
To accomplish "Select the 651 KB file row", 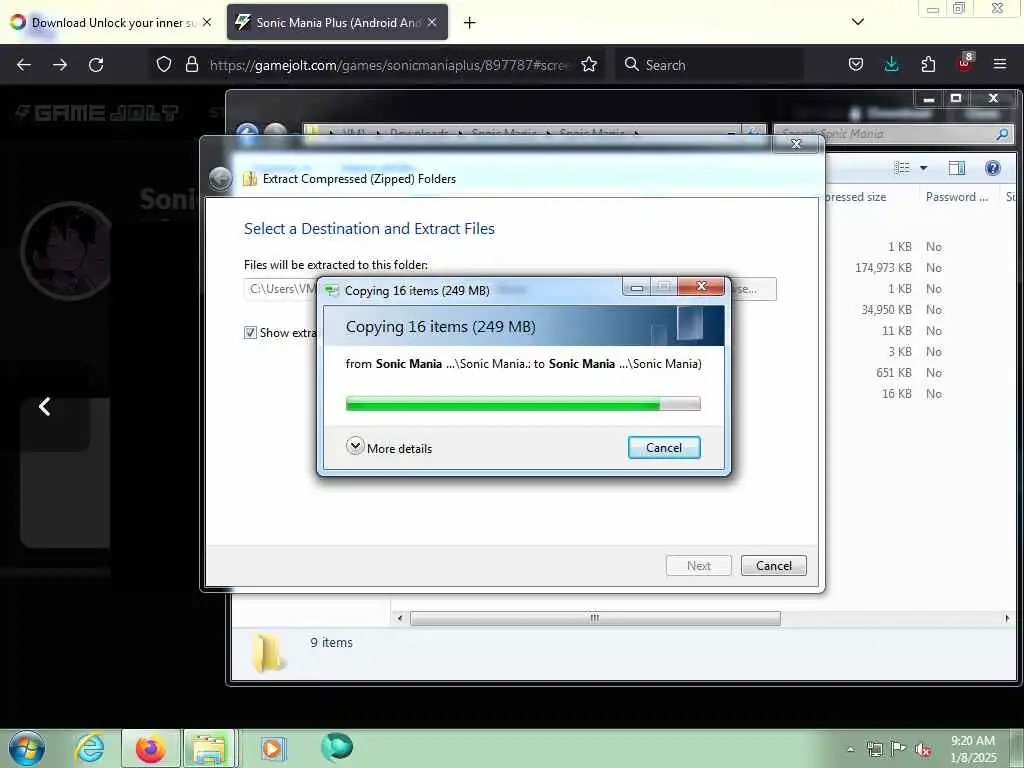I will 920,372.
